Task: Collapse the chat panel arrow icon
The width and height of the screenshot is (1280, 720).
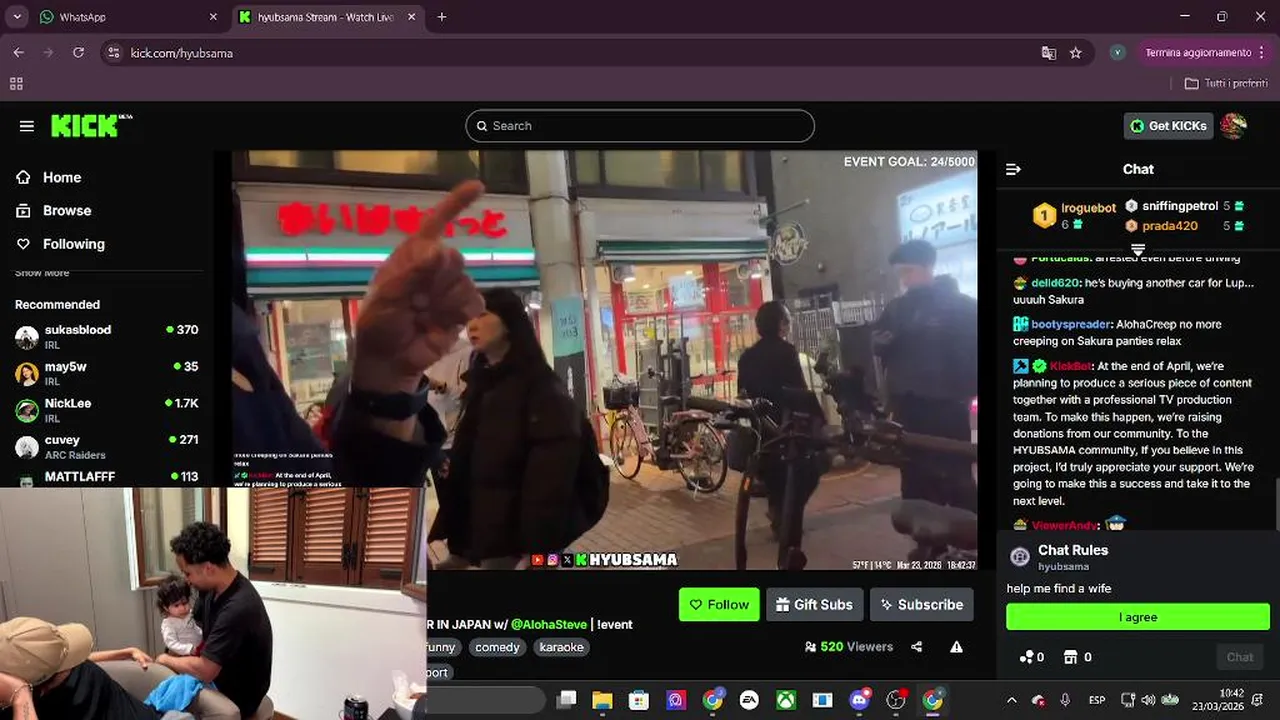Action: coord(1013,169)
